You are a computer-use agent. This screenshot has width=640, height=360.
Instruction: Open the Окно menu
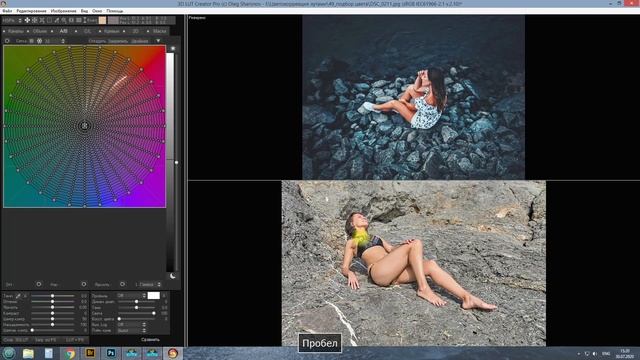(97, 11)
